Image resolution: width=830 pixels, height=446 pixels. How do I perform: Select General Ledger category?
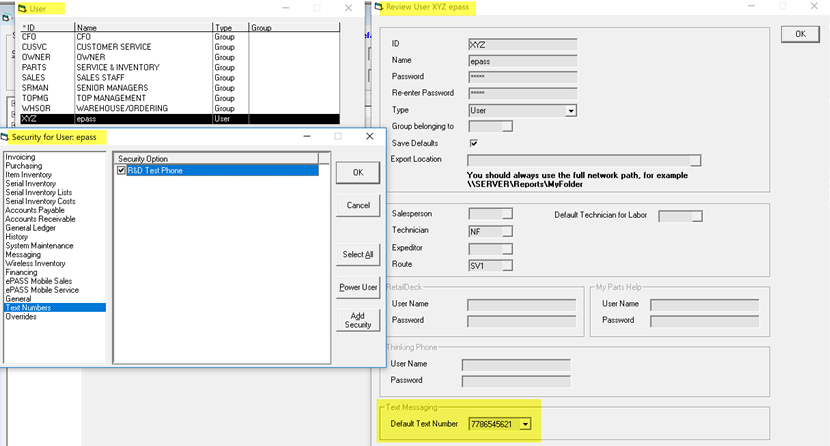pyautogui.click(x=30, y=228)
